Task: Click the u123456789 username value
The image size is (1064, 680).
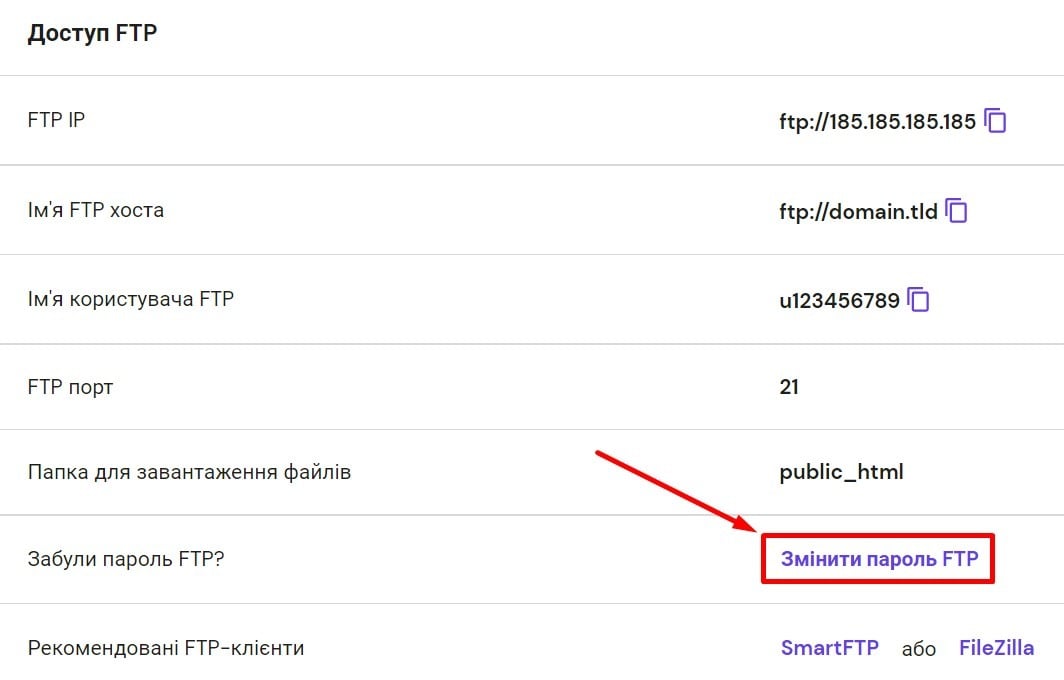Action: coord(839,300)
